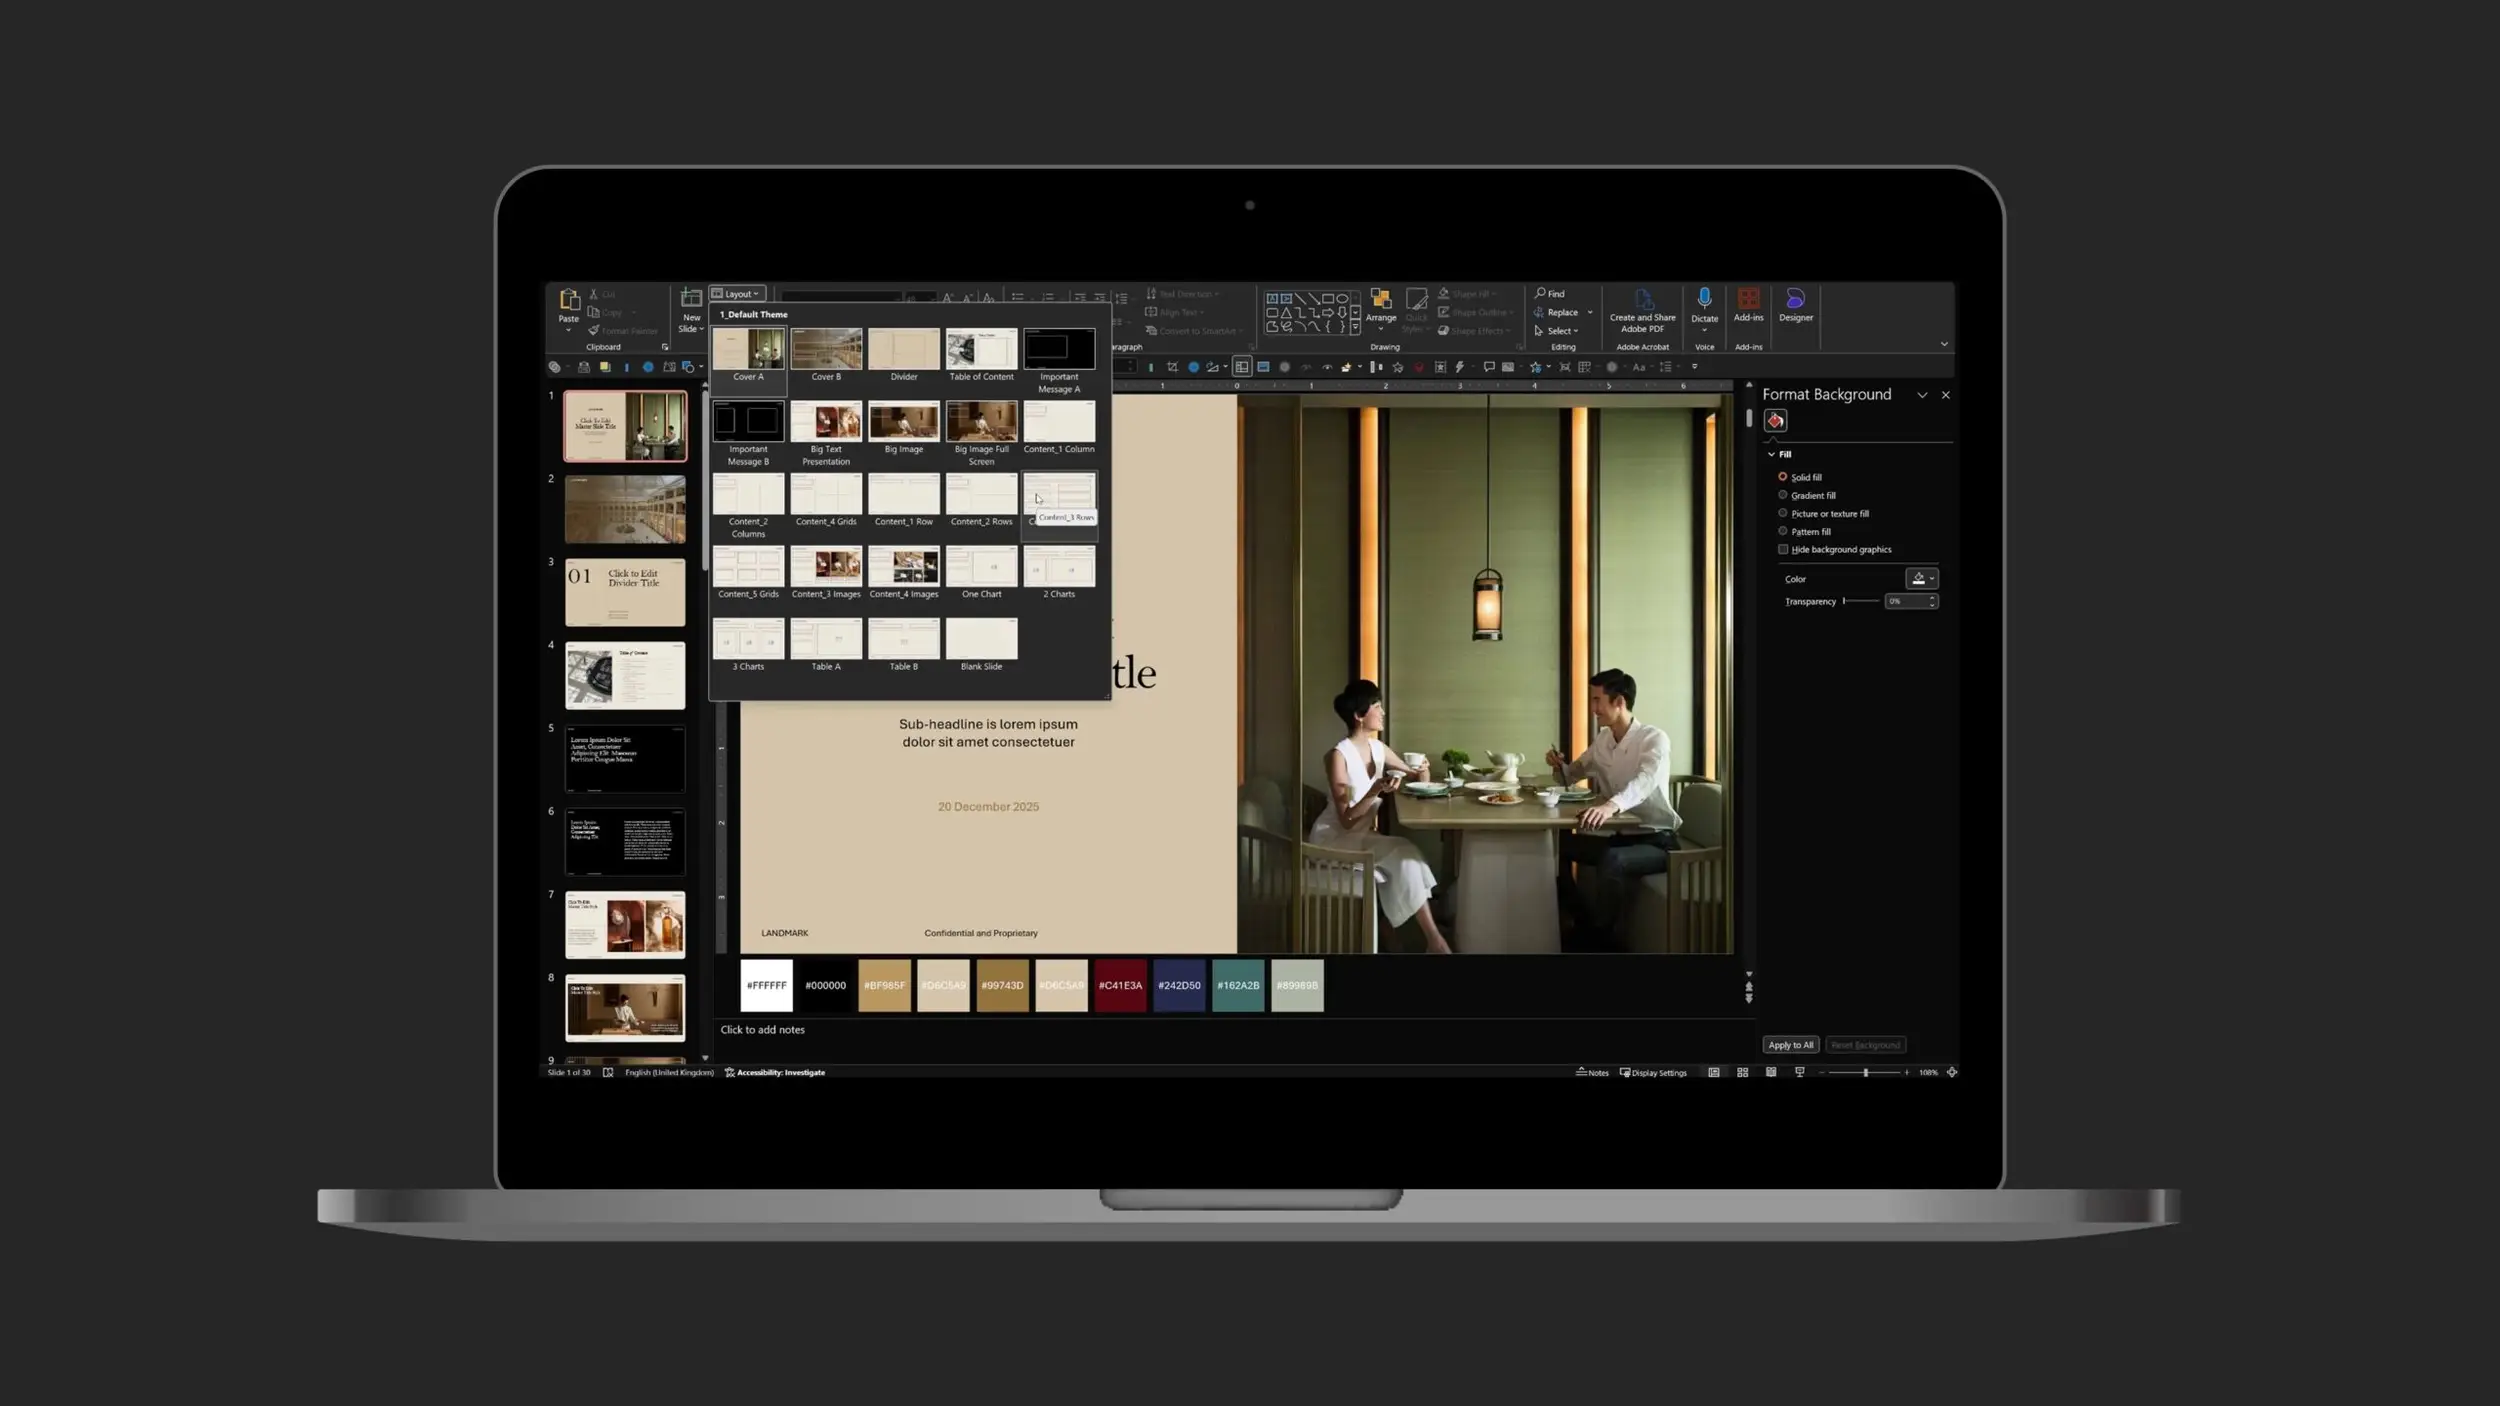Open the Add-ins icon

(1748, 300)
